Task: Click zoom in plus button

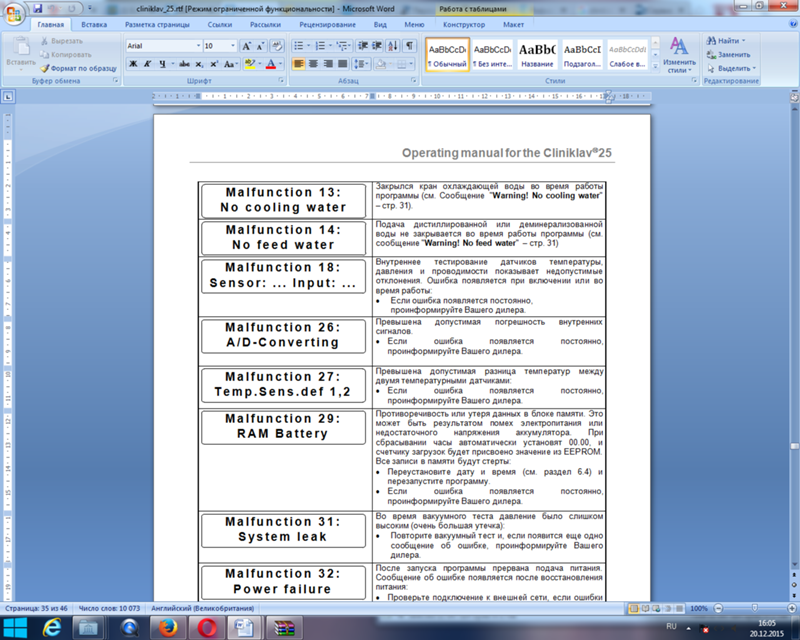Action: tap(792, 608)
